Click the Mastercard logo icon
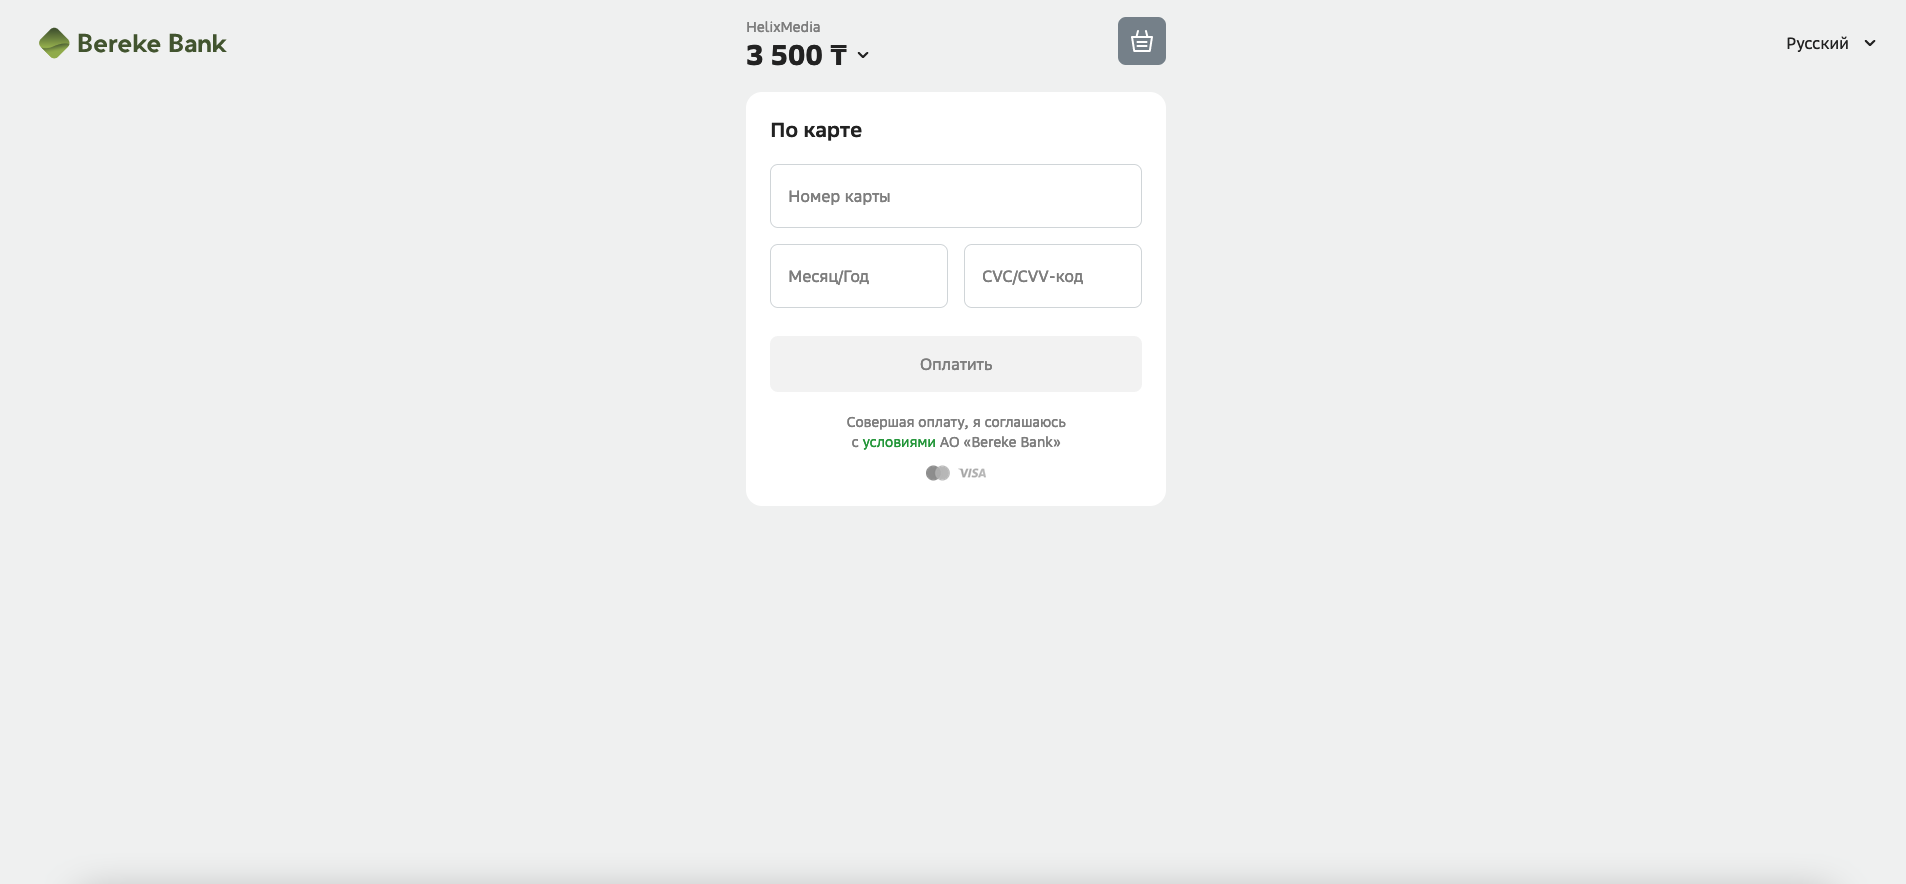Viewport: 1906px width, 884px height. click(937, 473)
